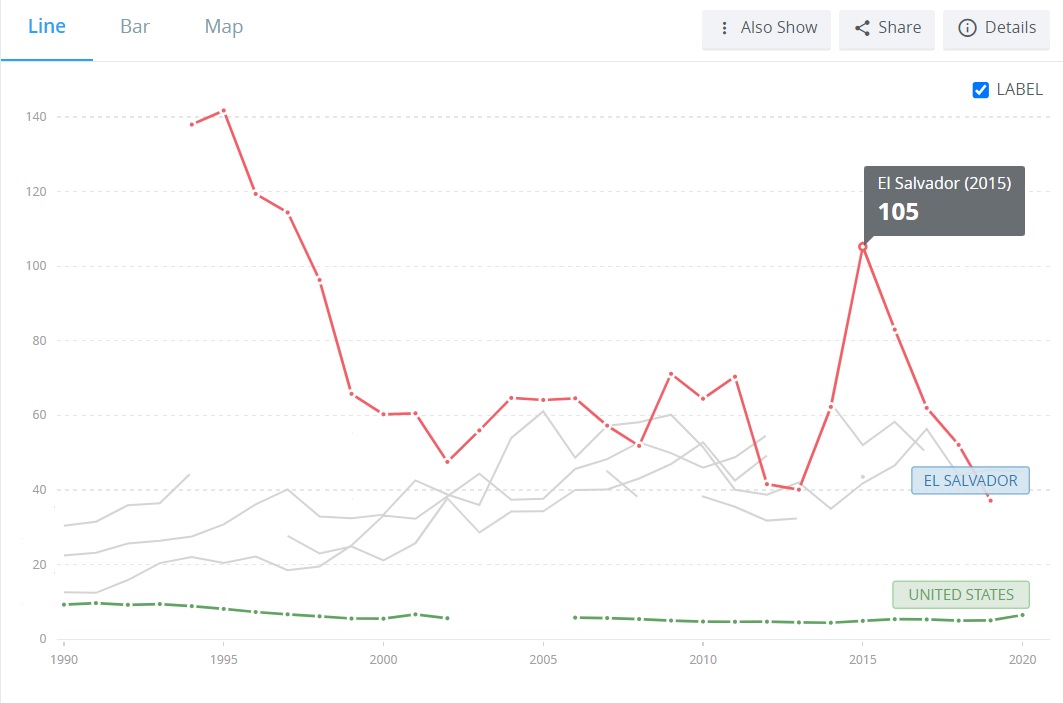Click El Salvador 2019 data point

[990, 500]
